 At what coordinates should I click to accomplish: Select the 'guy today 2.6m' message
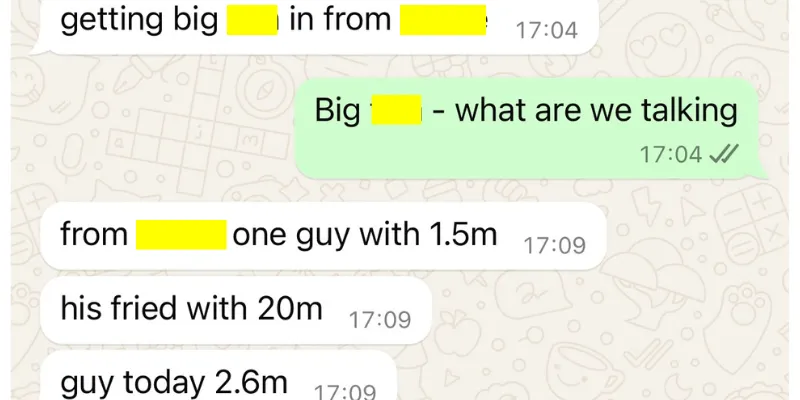pyautogui.click(x=218, y=377)
